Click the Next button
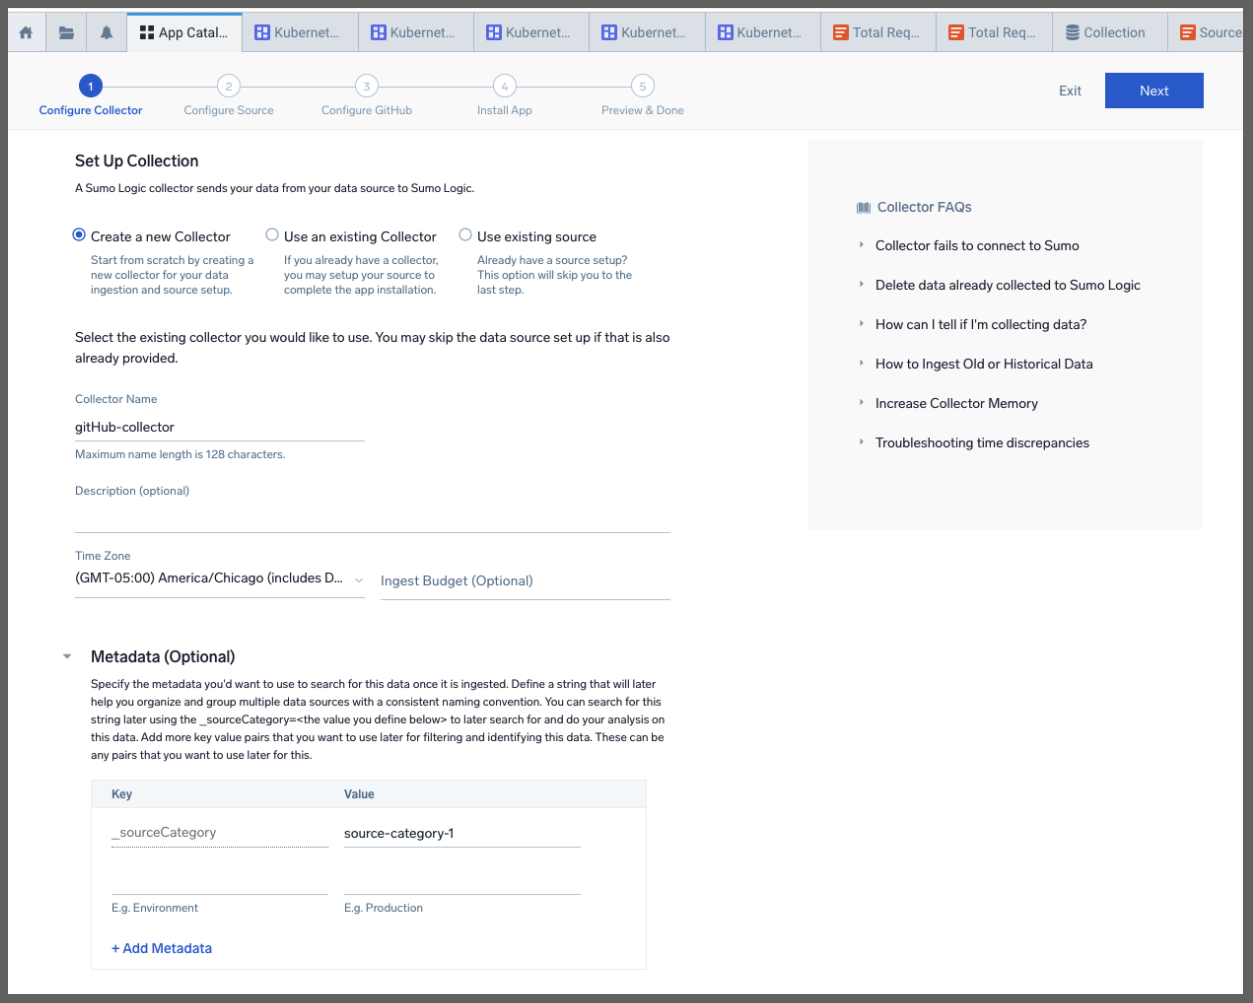The image size is (1253, 1003). pyautogui.click(x=1154, y=91)
